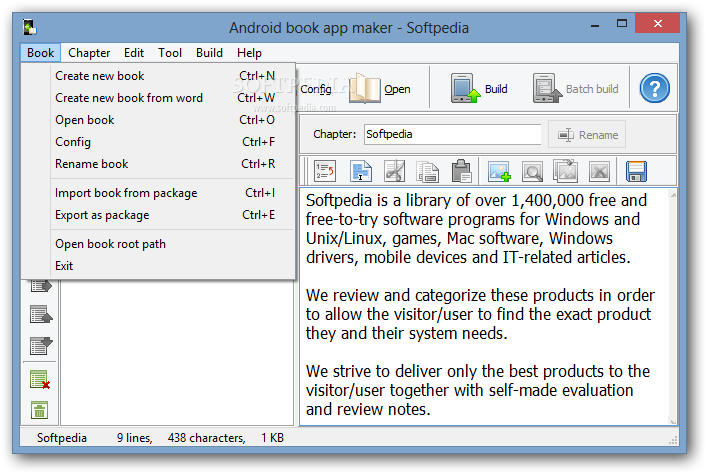
Task: Click the '9 lines,' status text
Action: pos(134,438)
